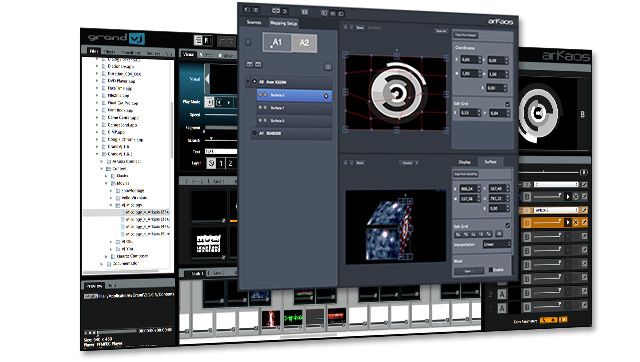The width and height of the screenshot is (640, 362).
Task: Click the small round icon left of A1 button
Action: (x=248, y=42)
